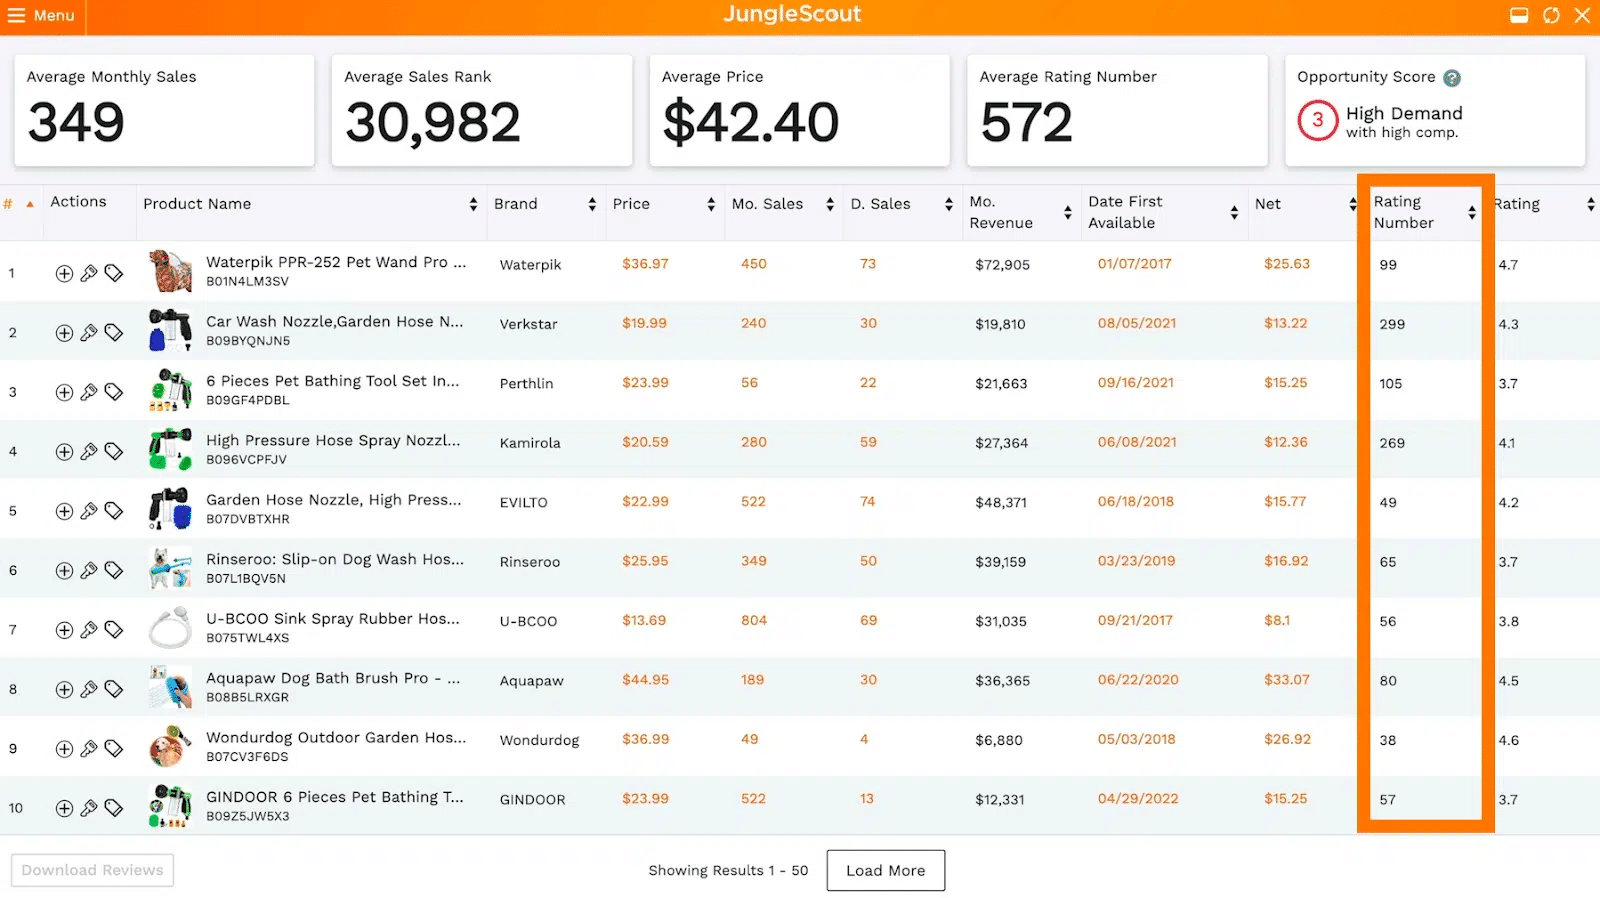This screenshot has width=1600, height=898.
Task: Sort by Rating Number column arrows
Action: (1471, 212)
